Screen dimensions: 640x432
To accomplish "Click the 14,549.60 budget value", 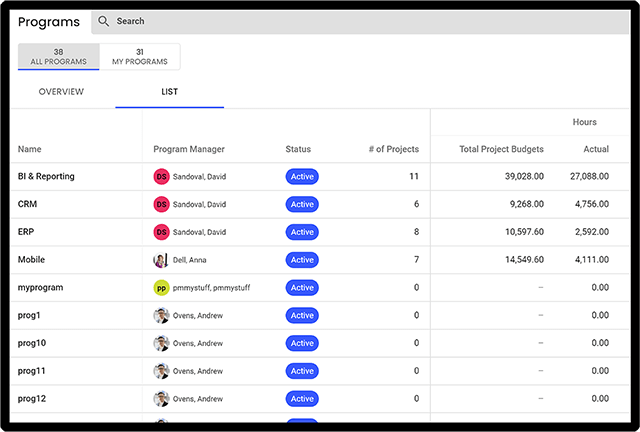I will 524,260.
